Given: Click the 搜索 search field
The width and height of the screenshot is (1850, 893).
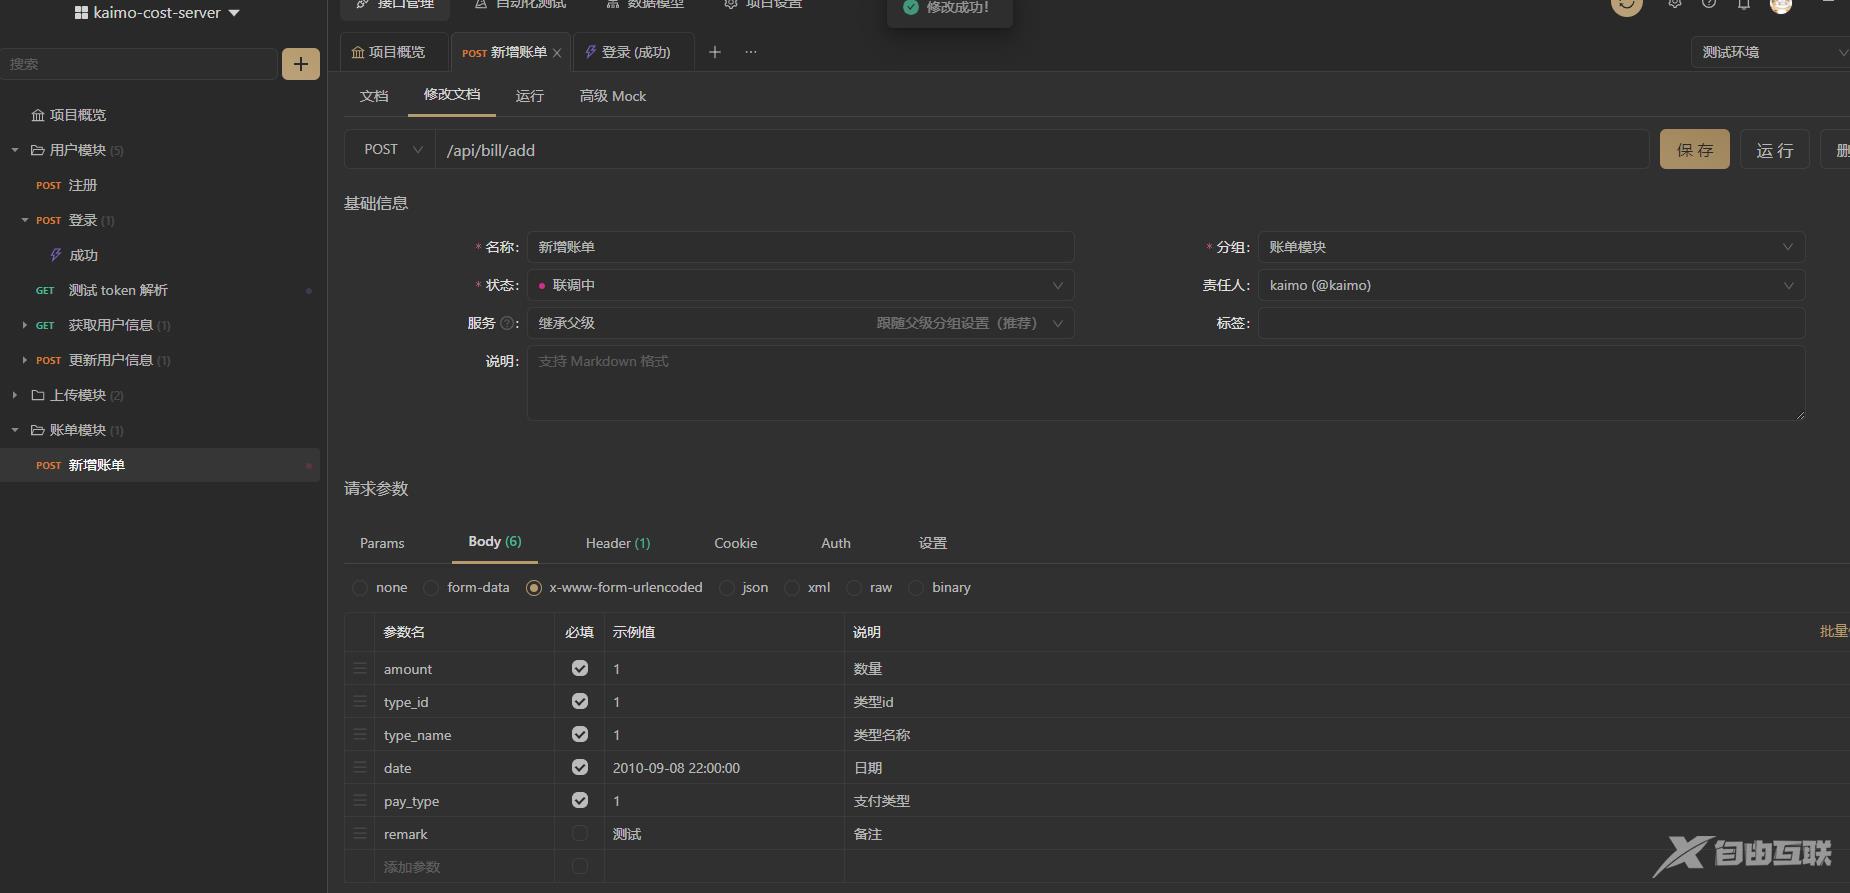Looking at the screenshot, I should click(138, 64).
